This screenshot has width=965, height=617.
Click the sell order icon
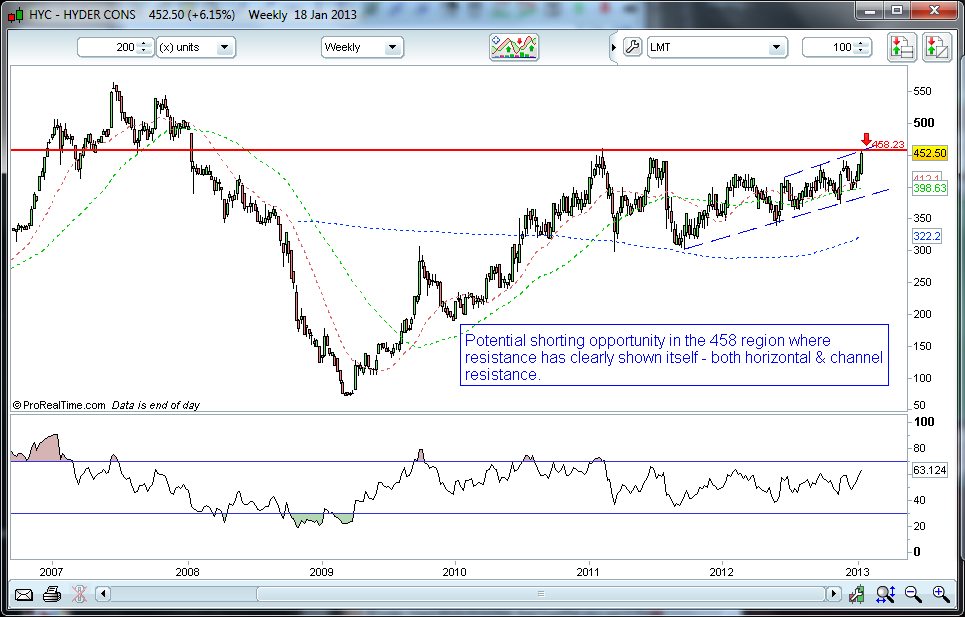[936, 47]
